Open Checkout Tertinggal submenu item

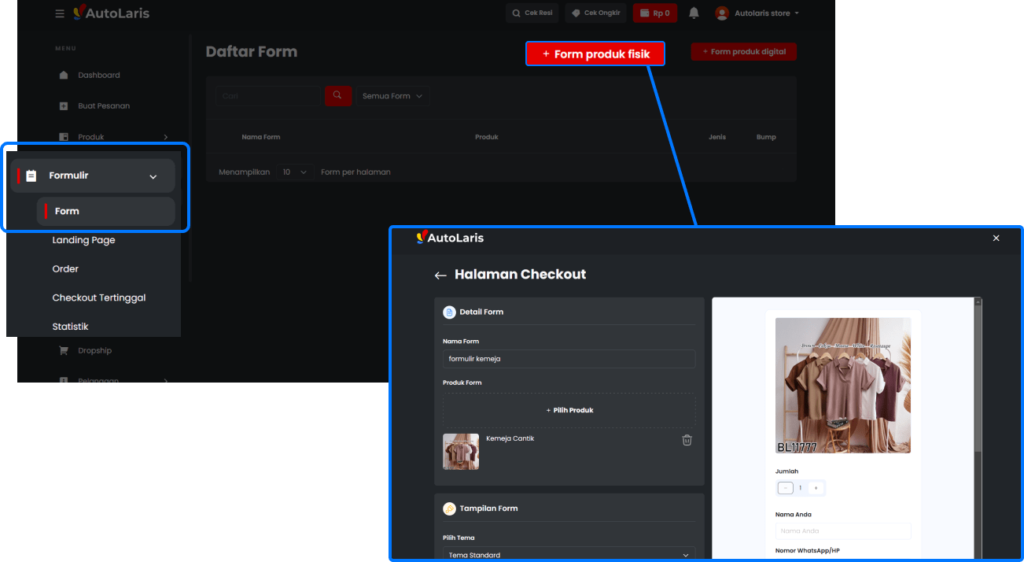tap(99, 298)
